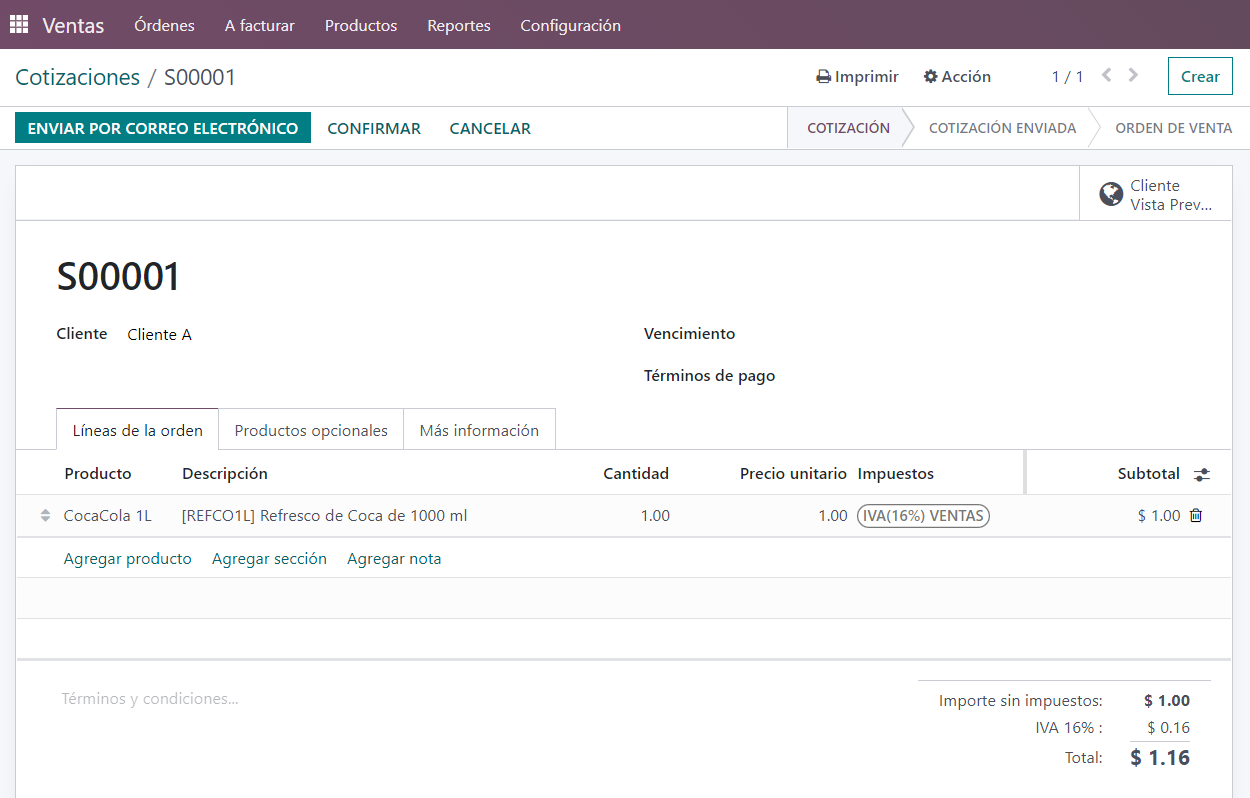Go to previous record arrow
Viewport: 1250px width, 798px height.
(1107, 75)
